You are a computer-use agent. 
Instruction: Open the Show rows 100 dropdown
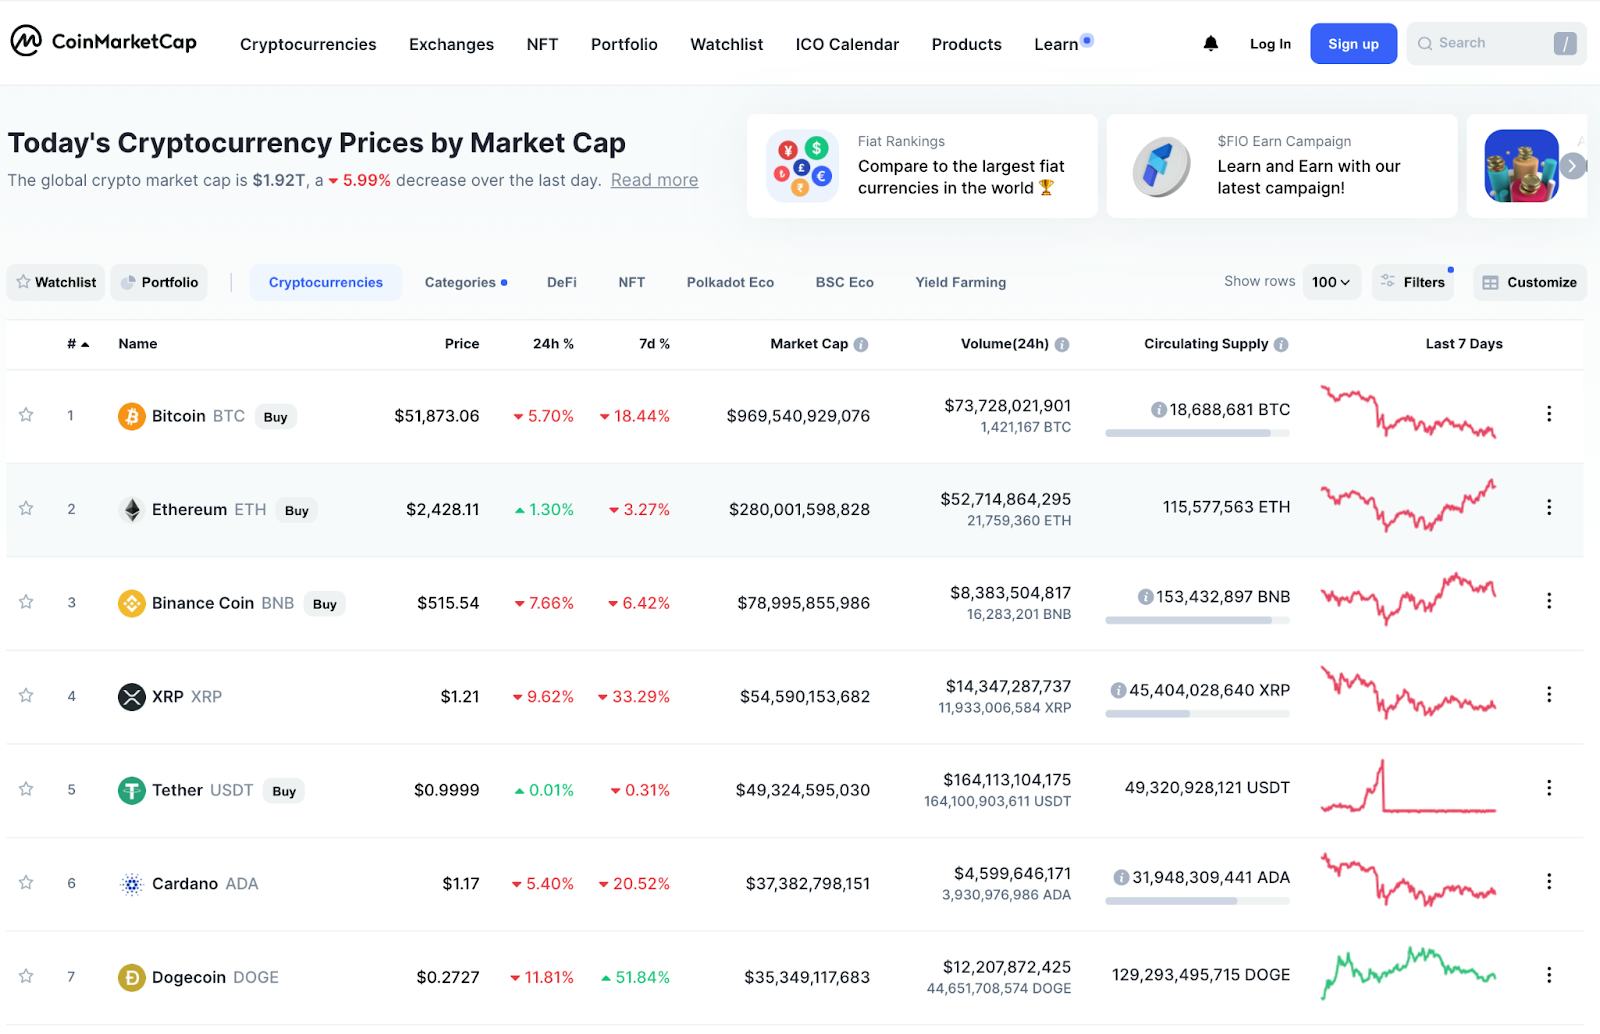click(x=1330, y=282)
